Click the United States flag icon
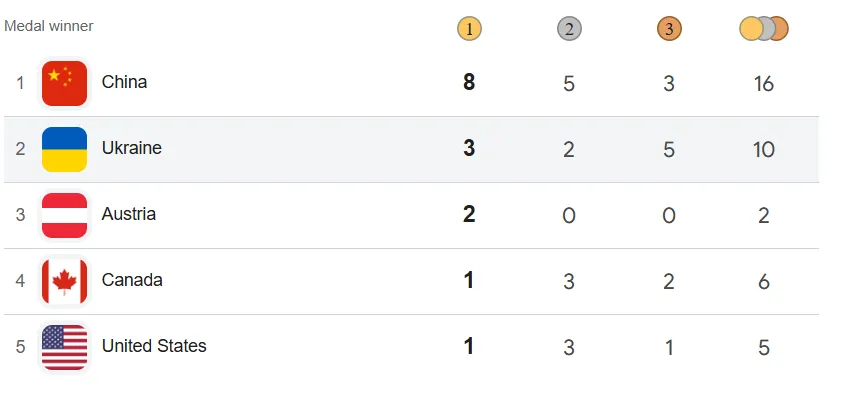The width and height of the screenshot is (843, 403). [x=64, y=347]
